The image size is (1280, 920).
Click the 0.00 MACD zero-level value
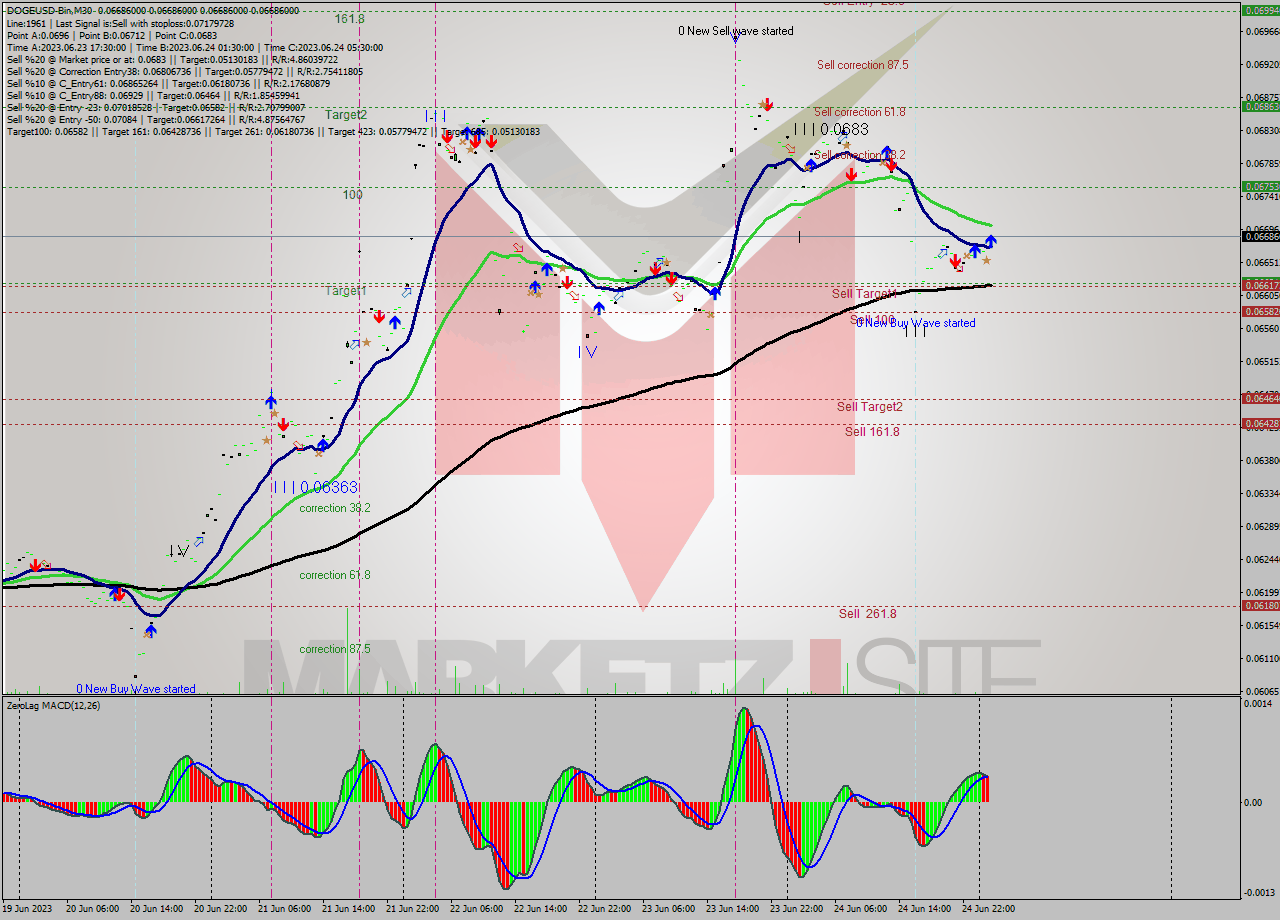coord(1254,802)
